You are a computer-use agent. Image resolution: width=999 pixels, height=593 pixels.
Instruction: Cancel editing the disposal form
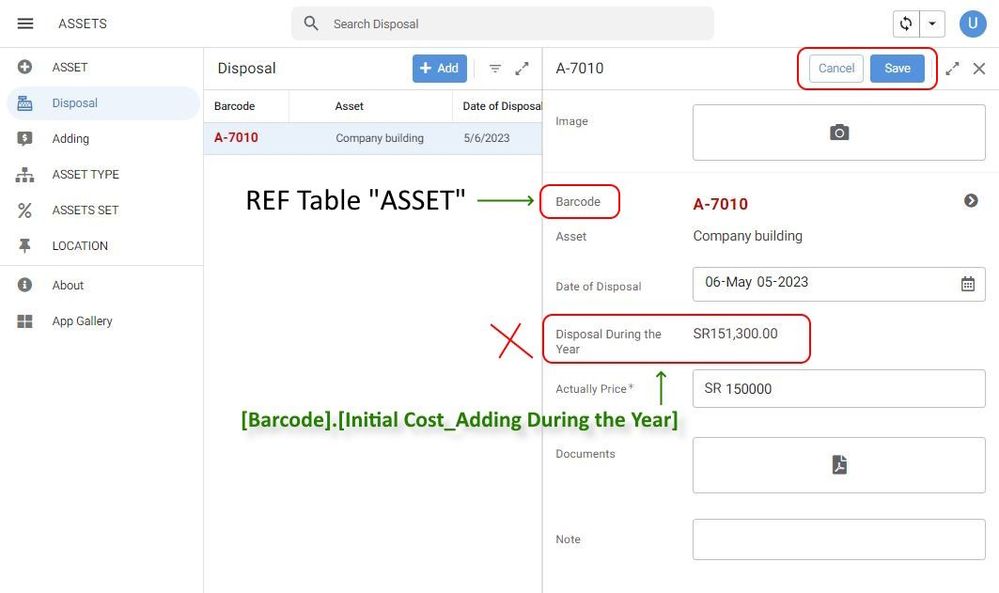836,68
